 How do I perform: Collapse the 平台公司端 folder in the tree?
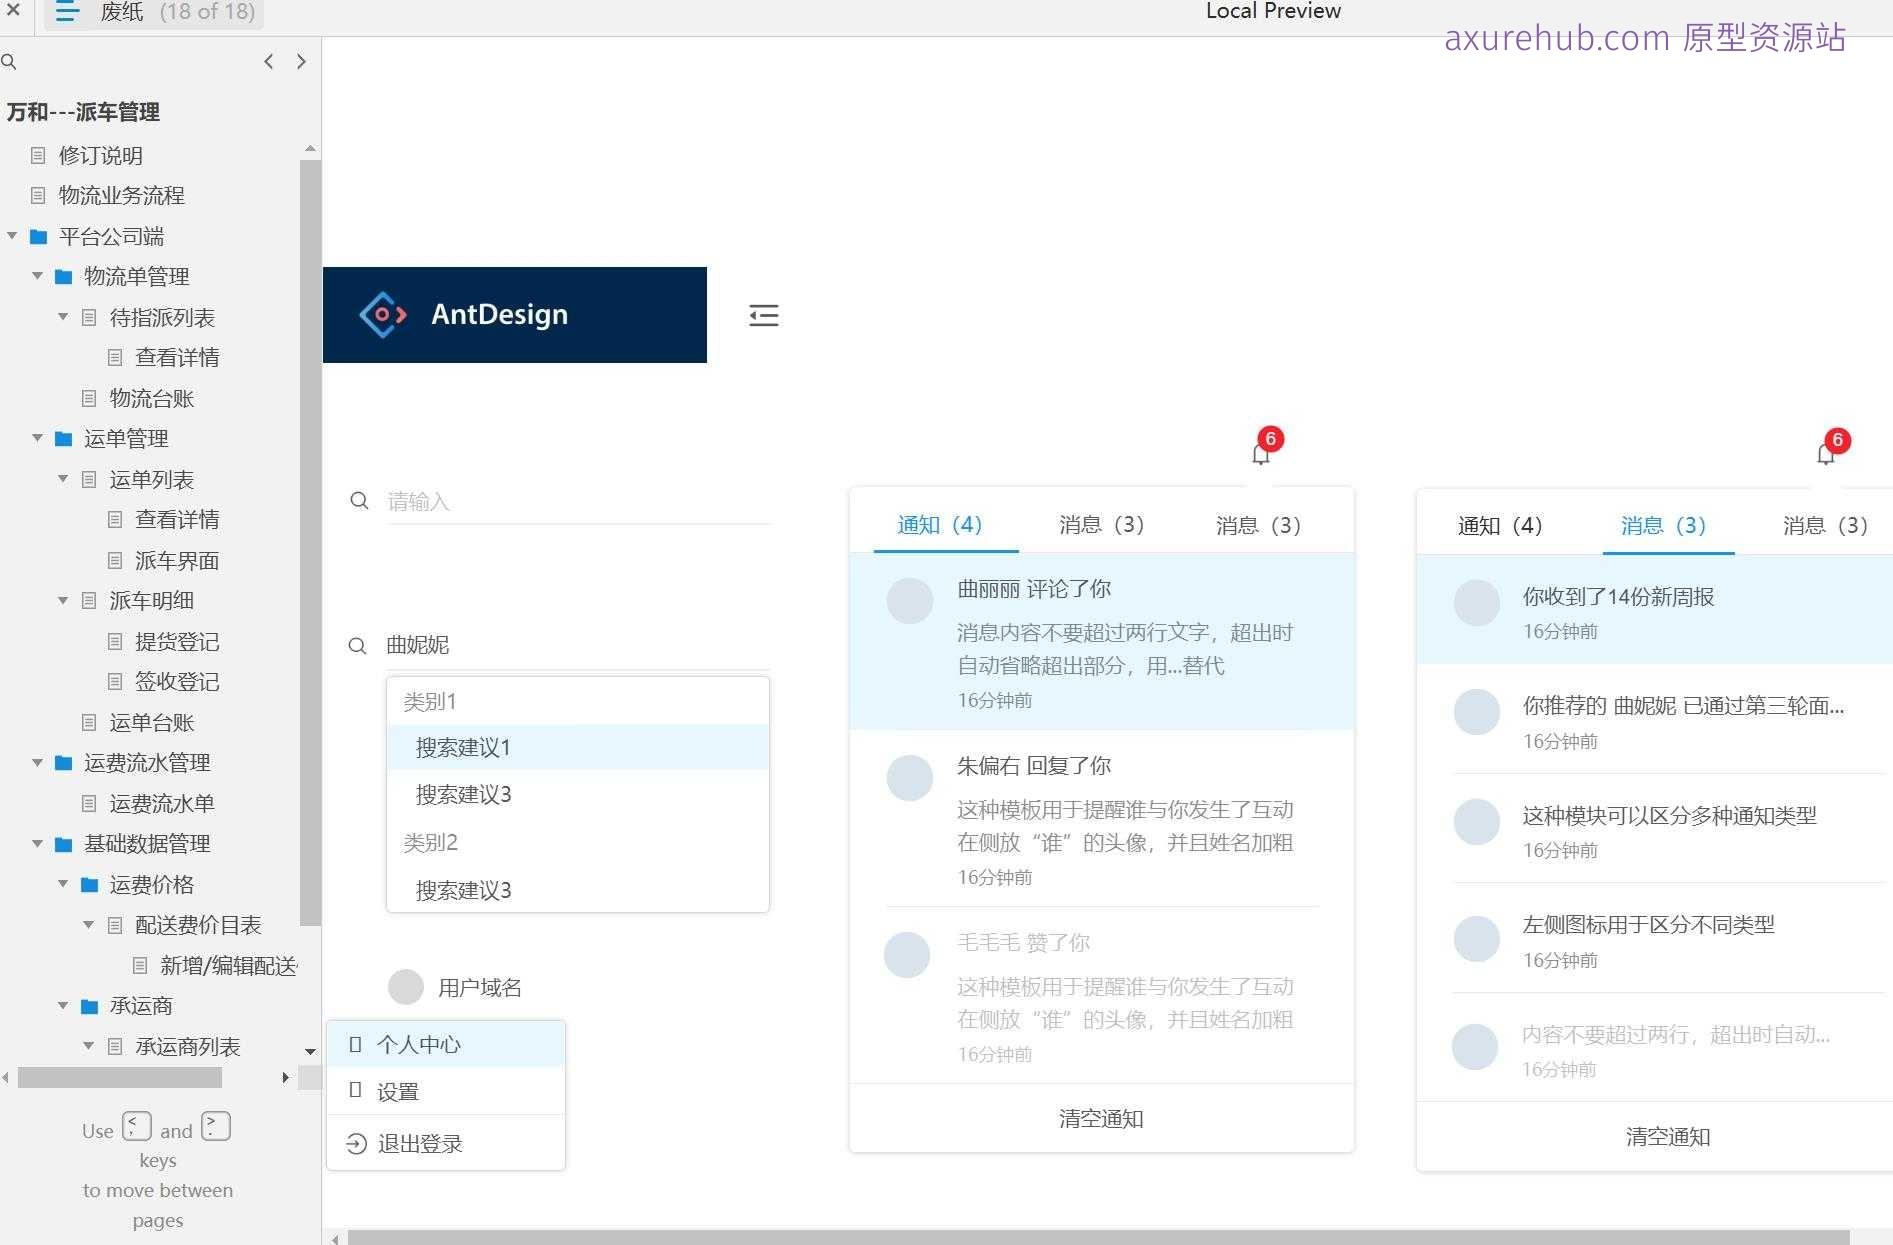tap(13, 236)
